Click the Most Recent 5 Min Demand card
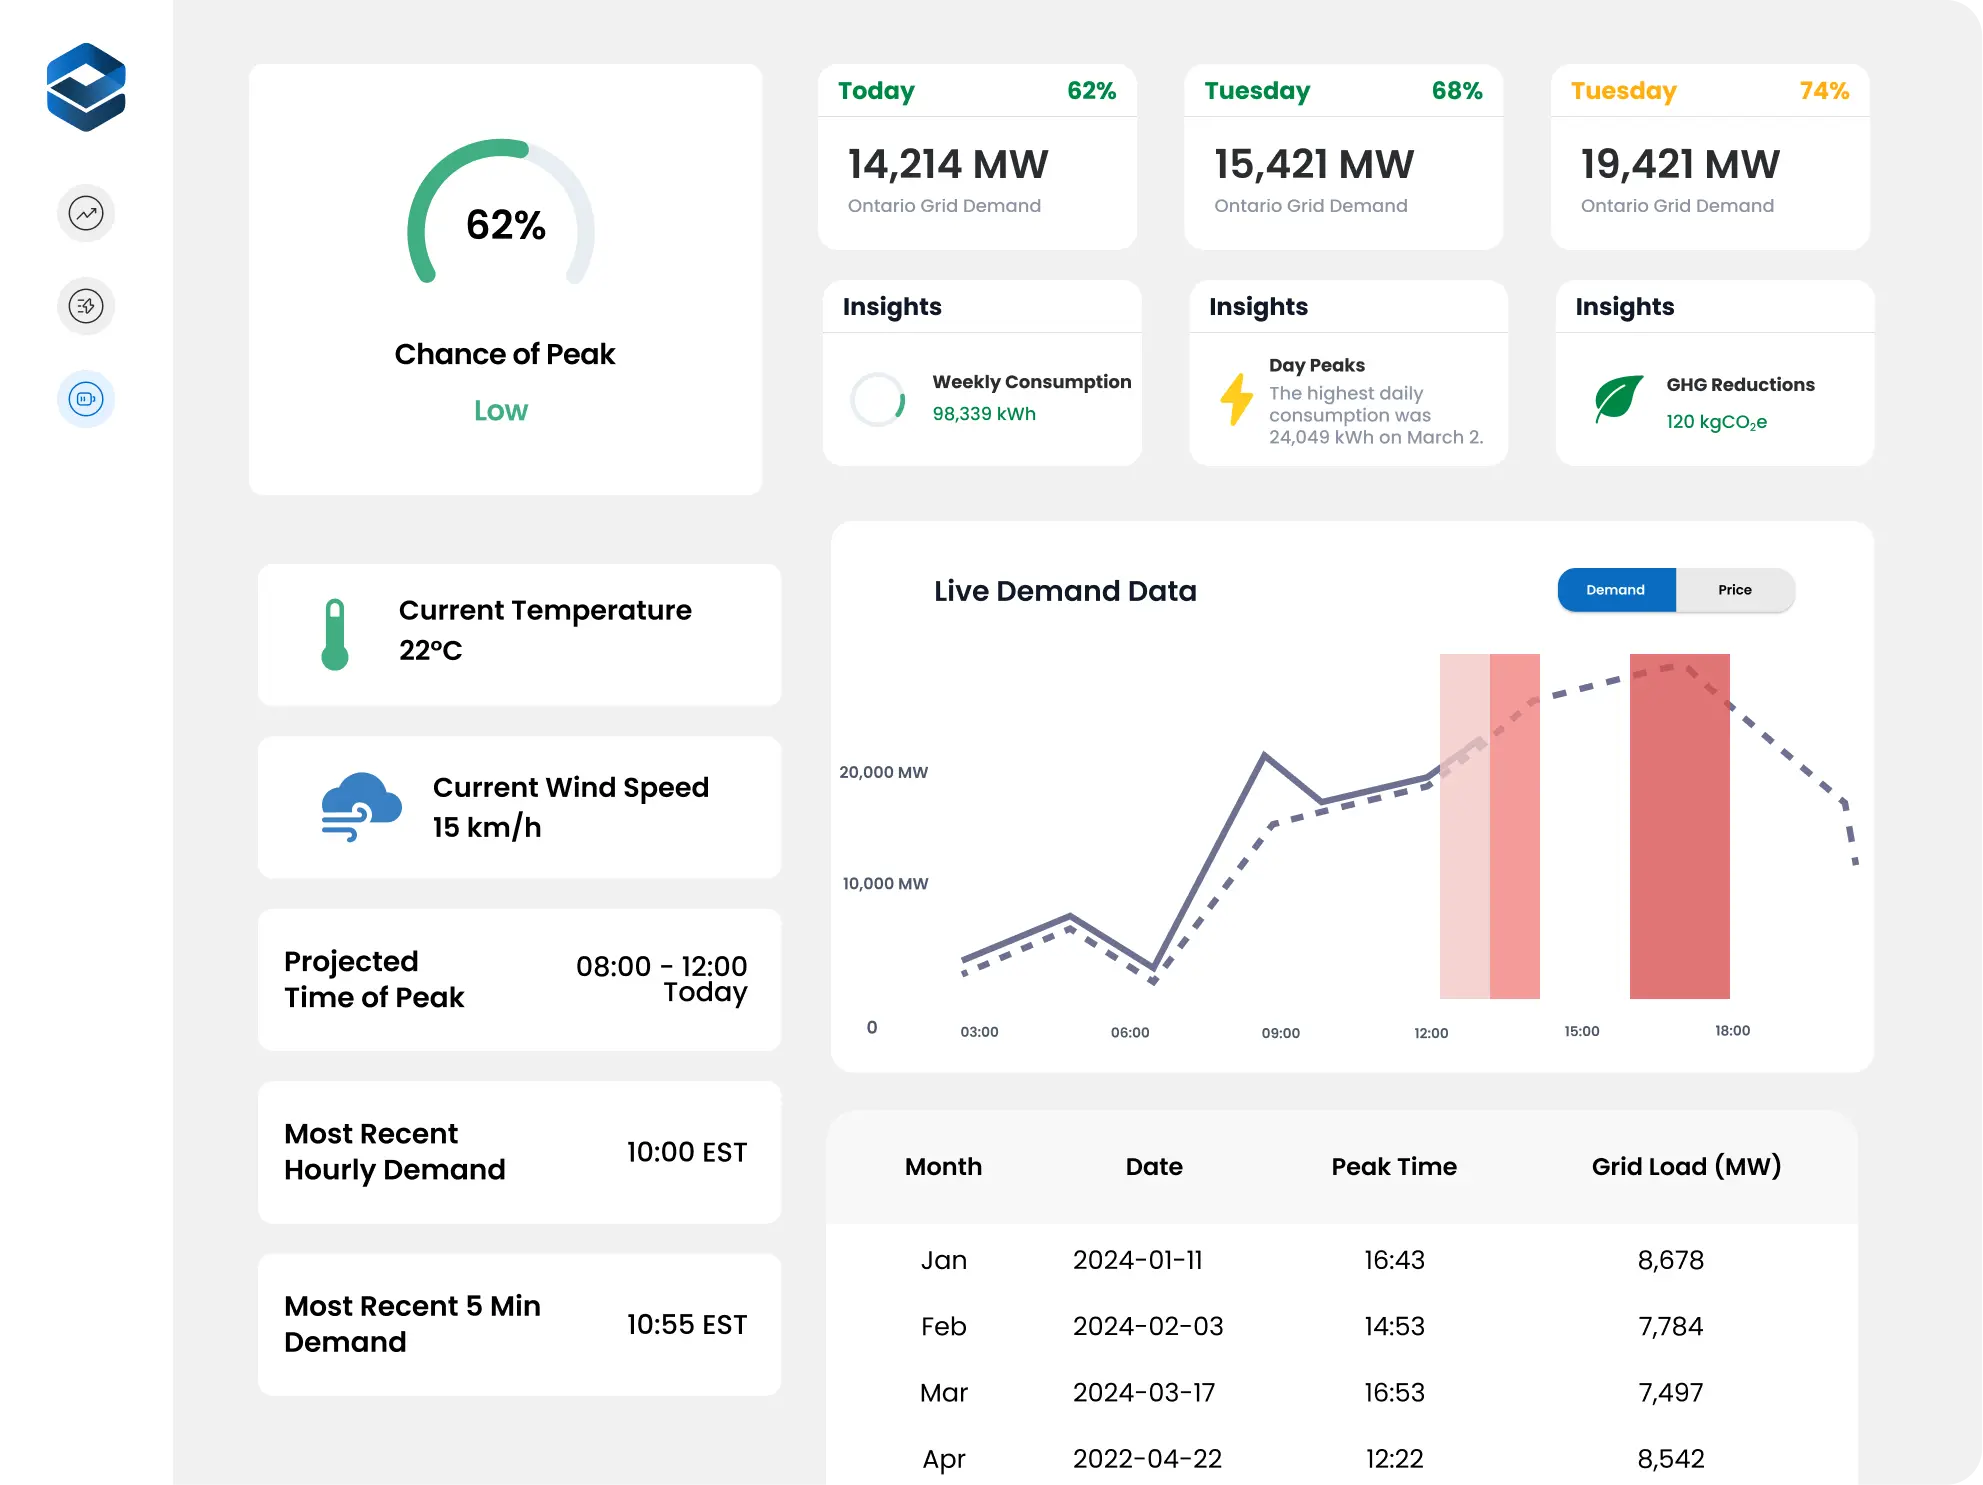The height and width of the screenshot is (1485, 1983). (519, 1324)
